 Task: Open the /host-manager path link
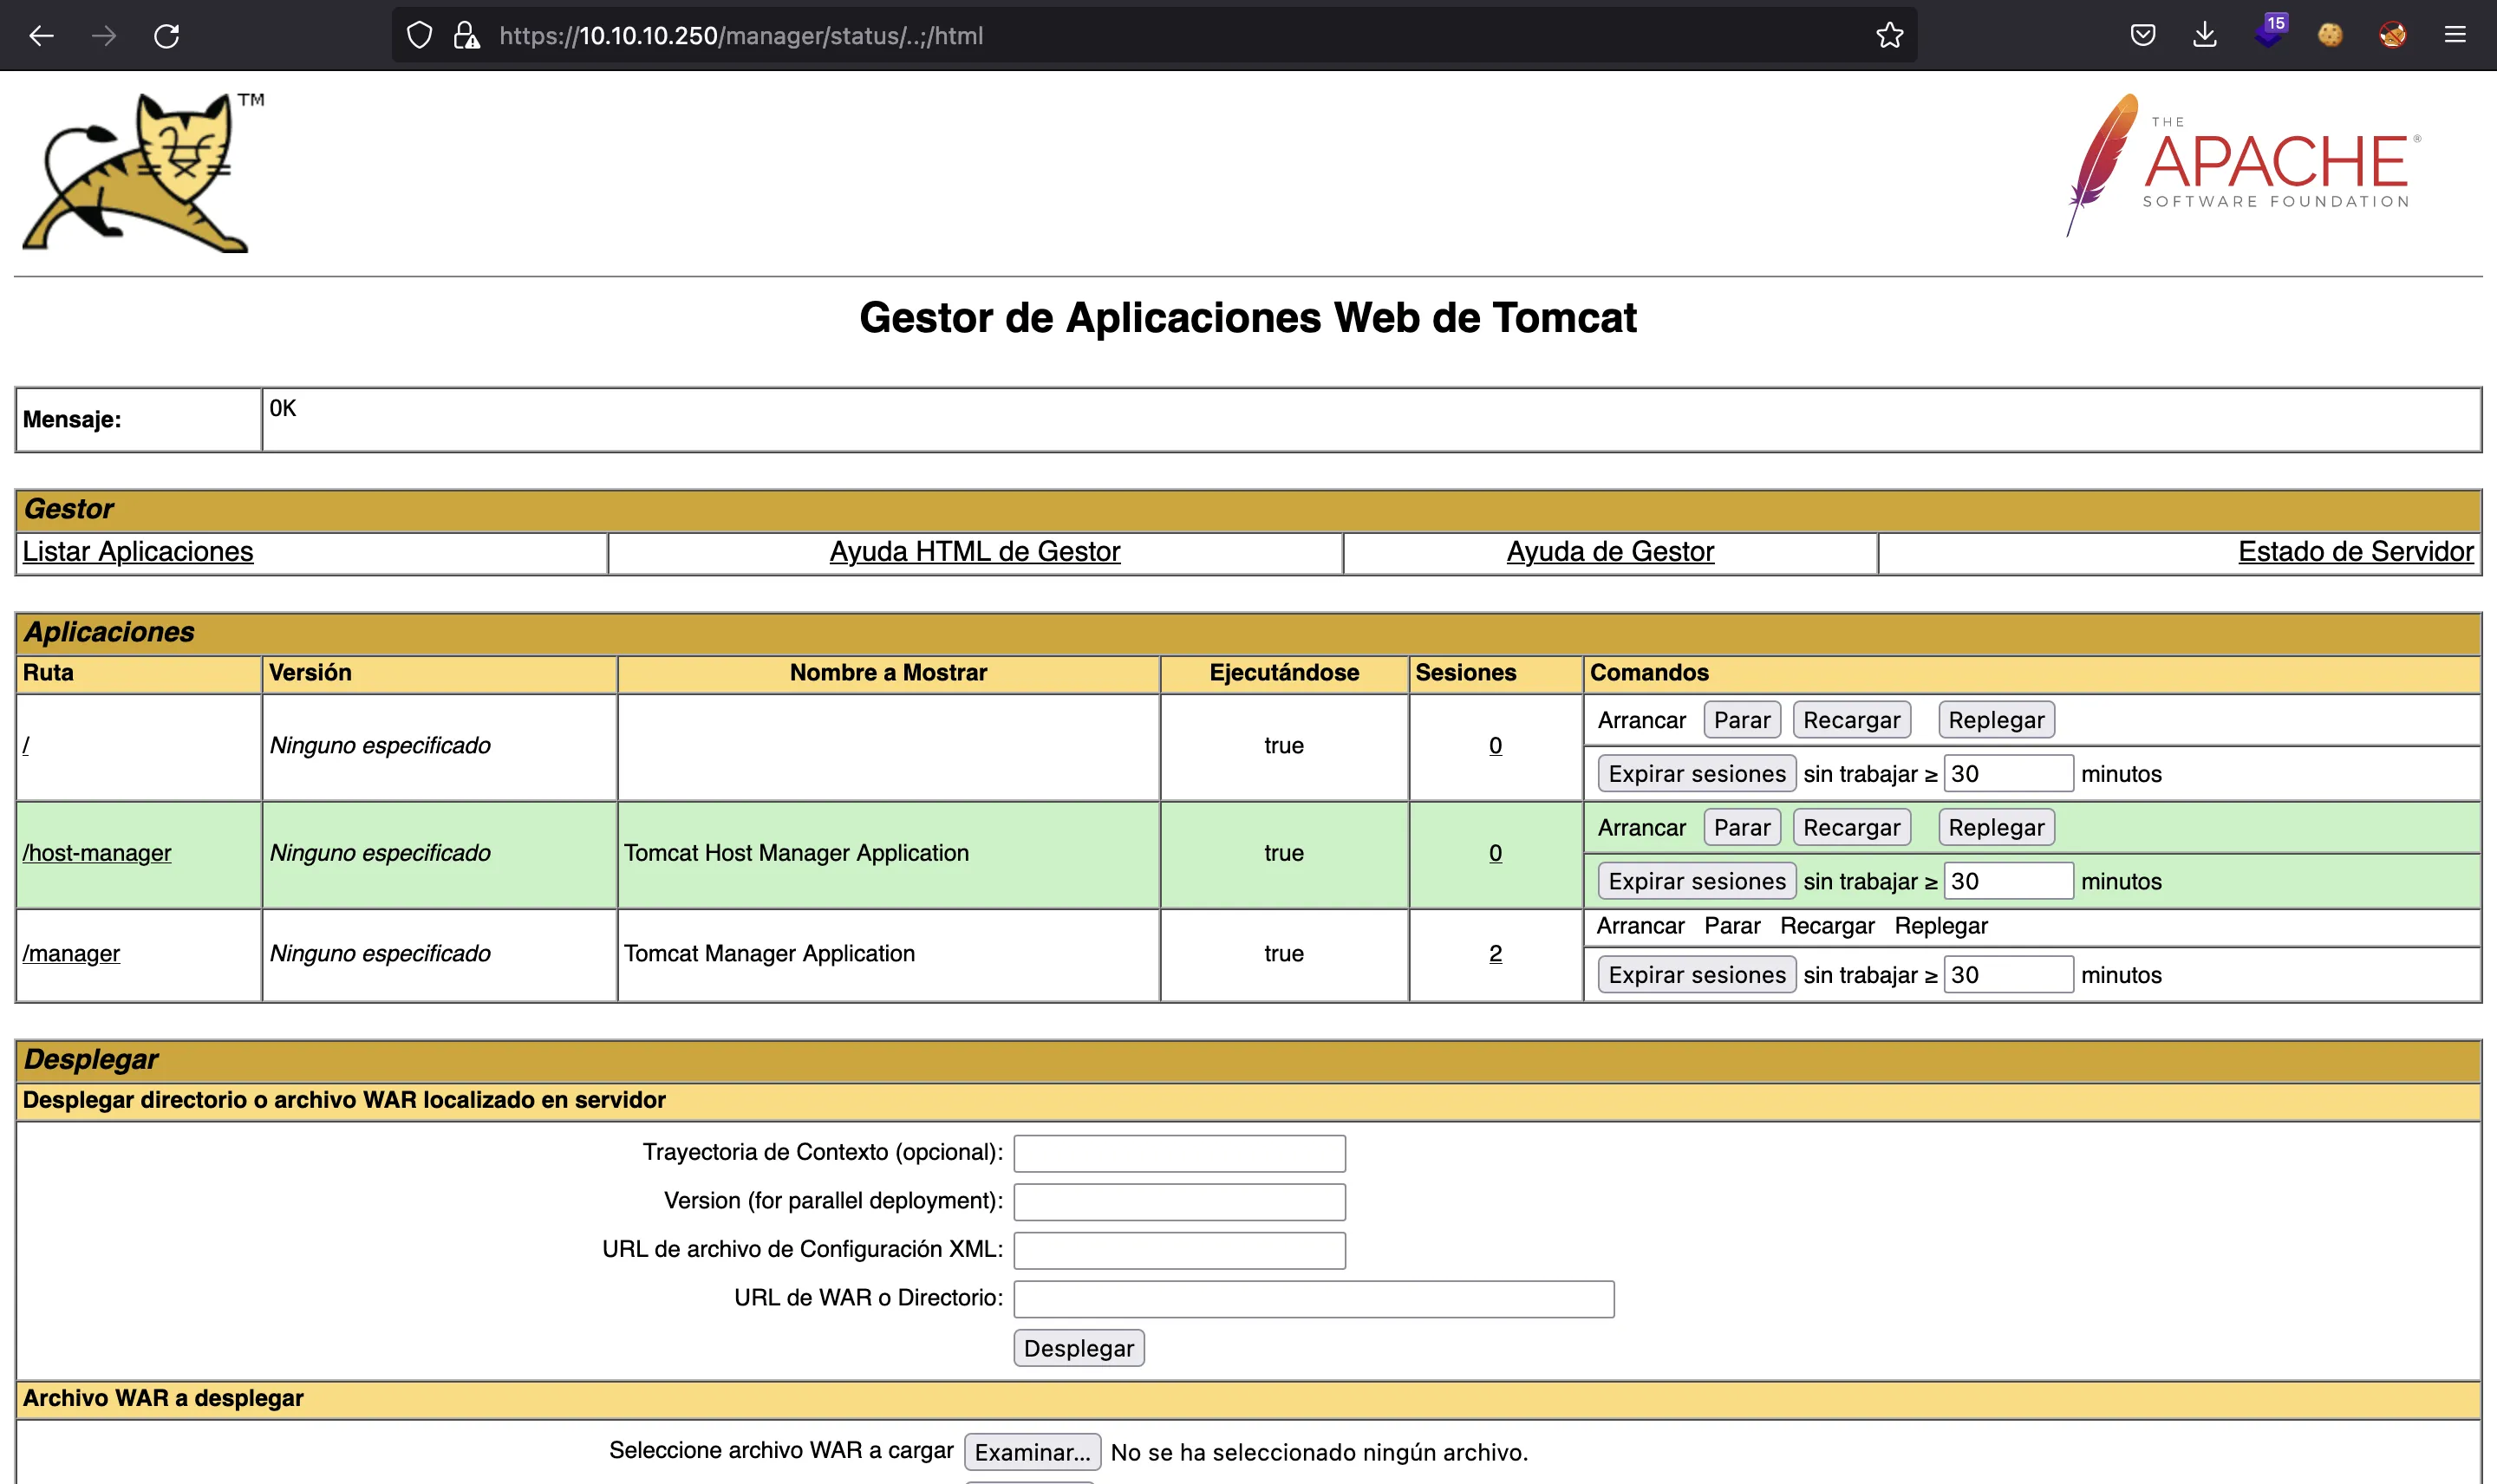click(97, 853)
